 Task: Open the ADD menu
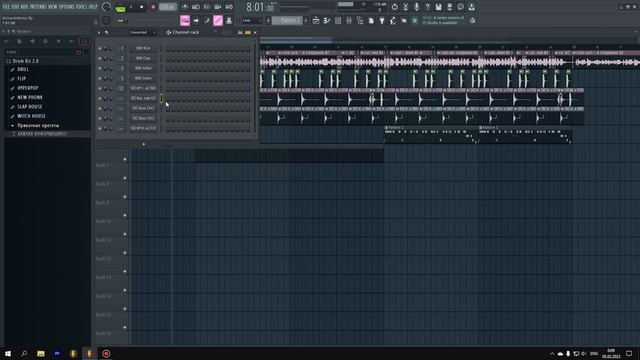pos(24,7)
